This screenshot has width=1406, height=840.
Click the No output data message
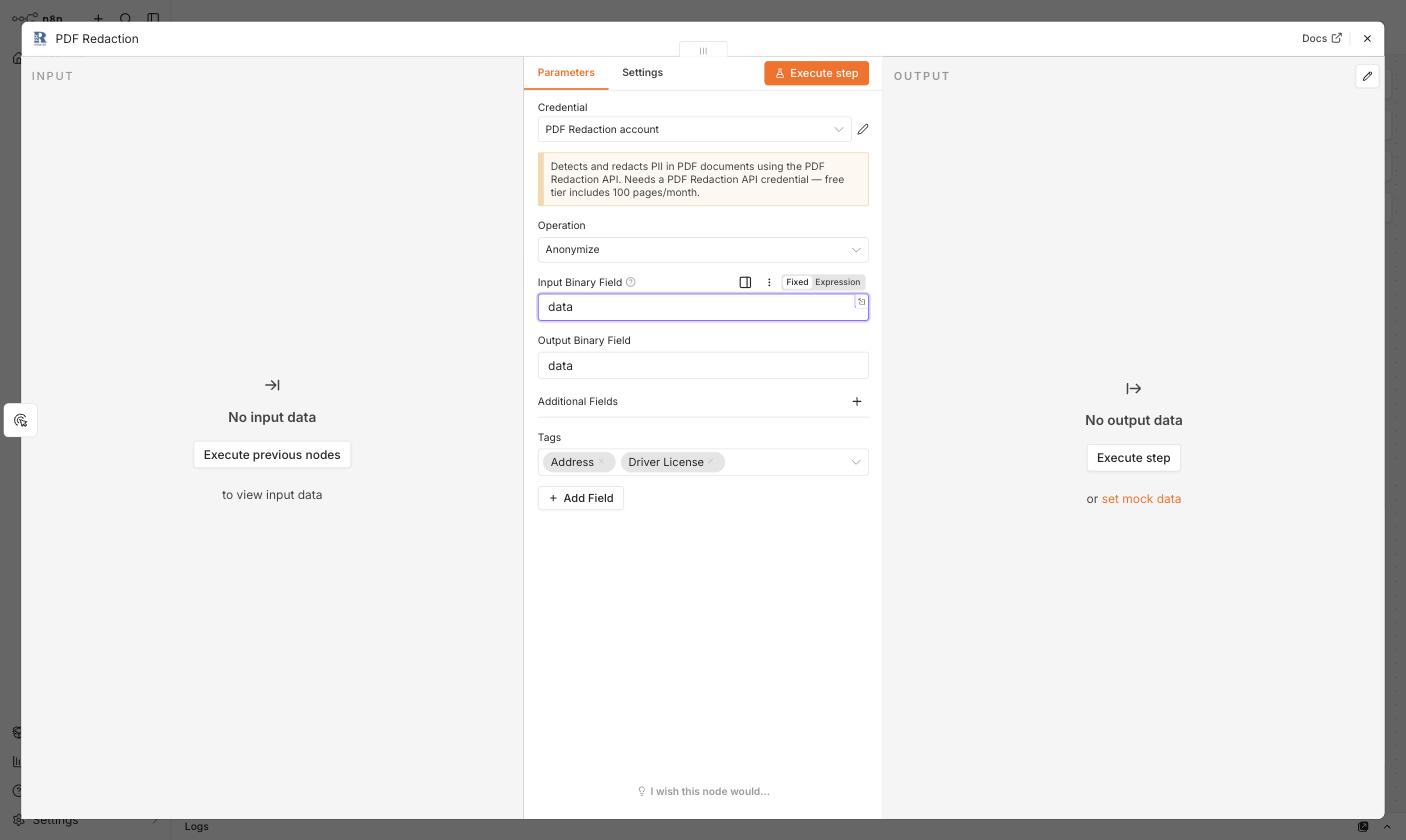pos(1133,420)
